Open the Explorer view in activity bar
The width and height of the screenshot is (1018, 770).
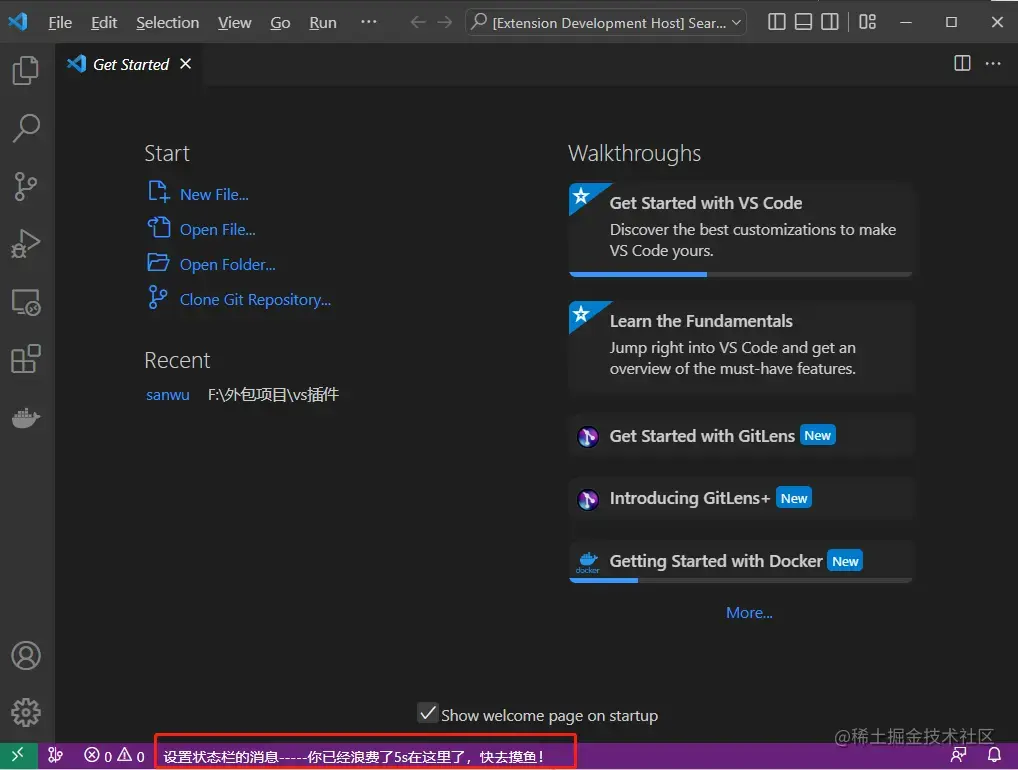26,70
